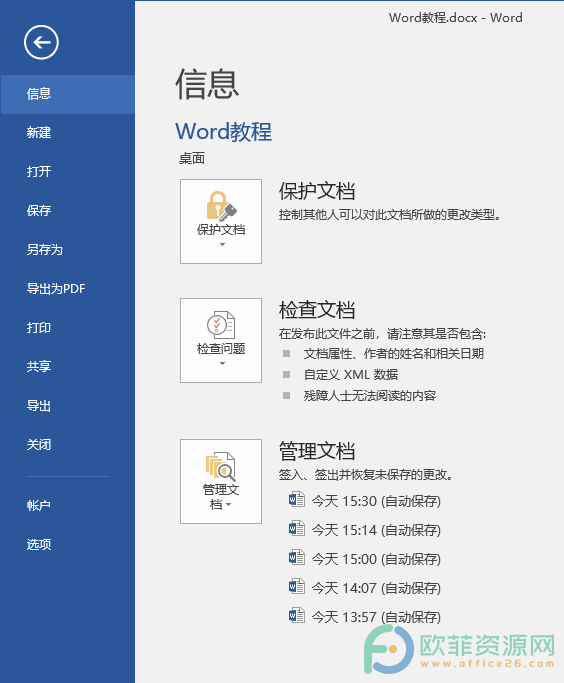The height and width of the screenshot is (683, 564).
Task: Click the 控制其他人可以对此文档所做的更改类型 description
Action: pyautogui.click(x=390, y=215)
